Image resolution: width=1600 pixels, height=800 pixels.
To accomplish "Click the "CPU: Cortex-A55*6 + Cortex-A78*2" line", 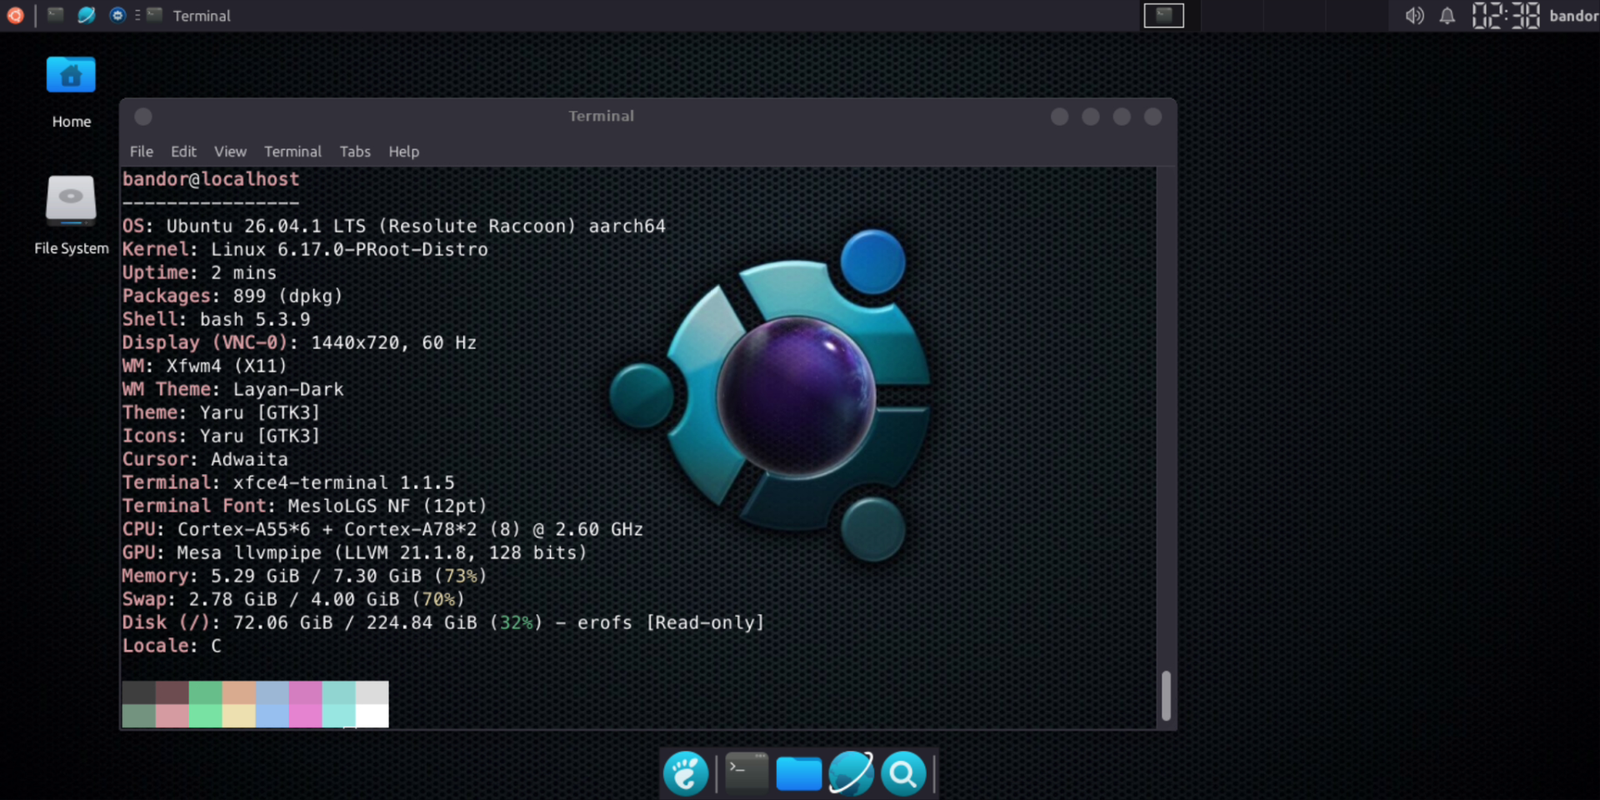I will 383,529.
